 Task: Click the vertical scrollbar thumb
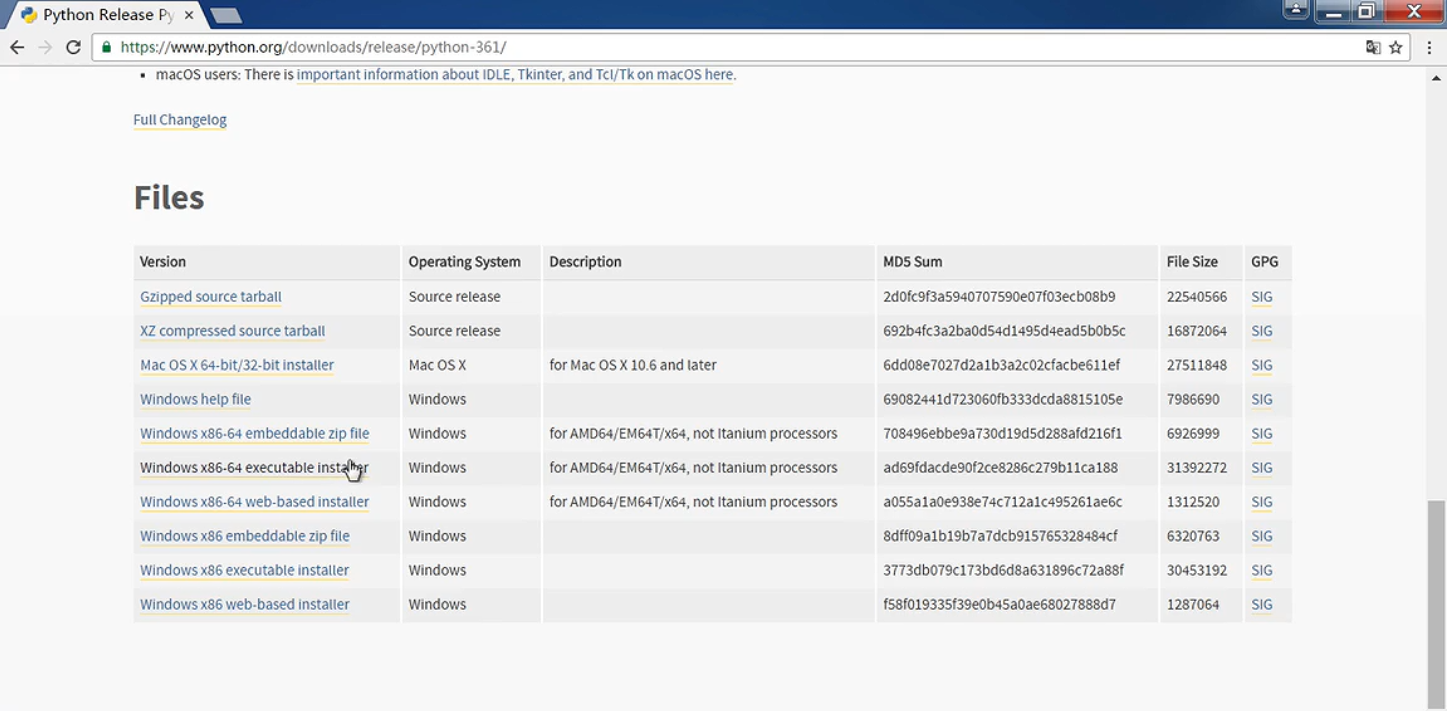tap(1436, 603)
